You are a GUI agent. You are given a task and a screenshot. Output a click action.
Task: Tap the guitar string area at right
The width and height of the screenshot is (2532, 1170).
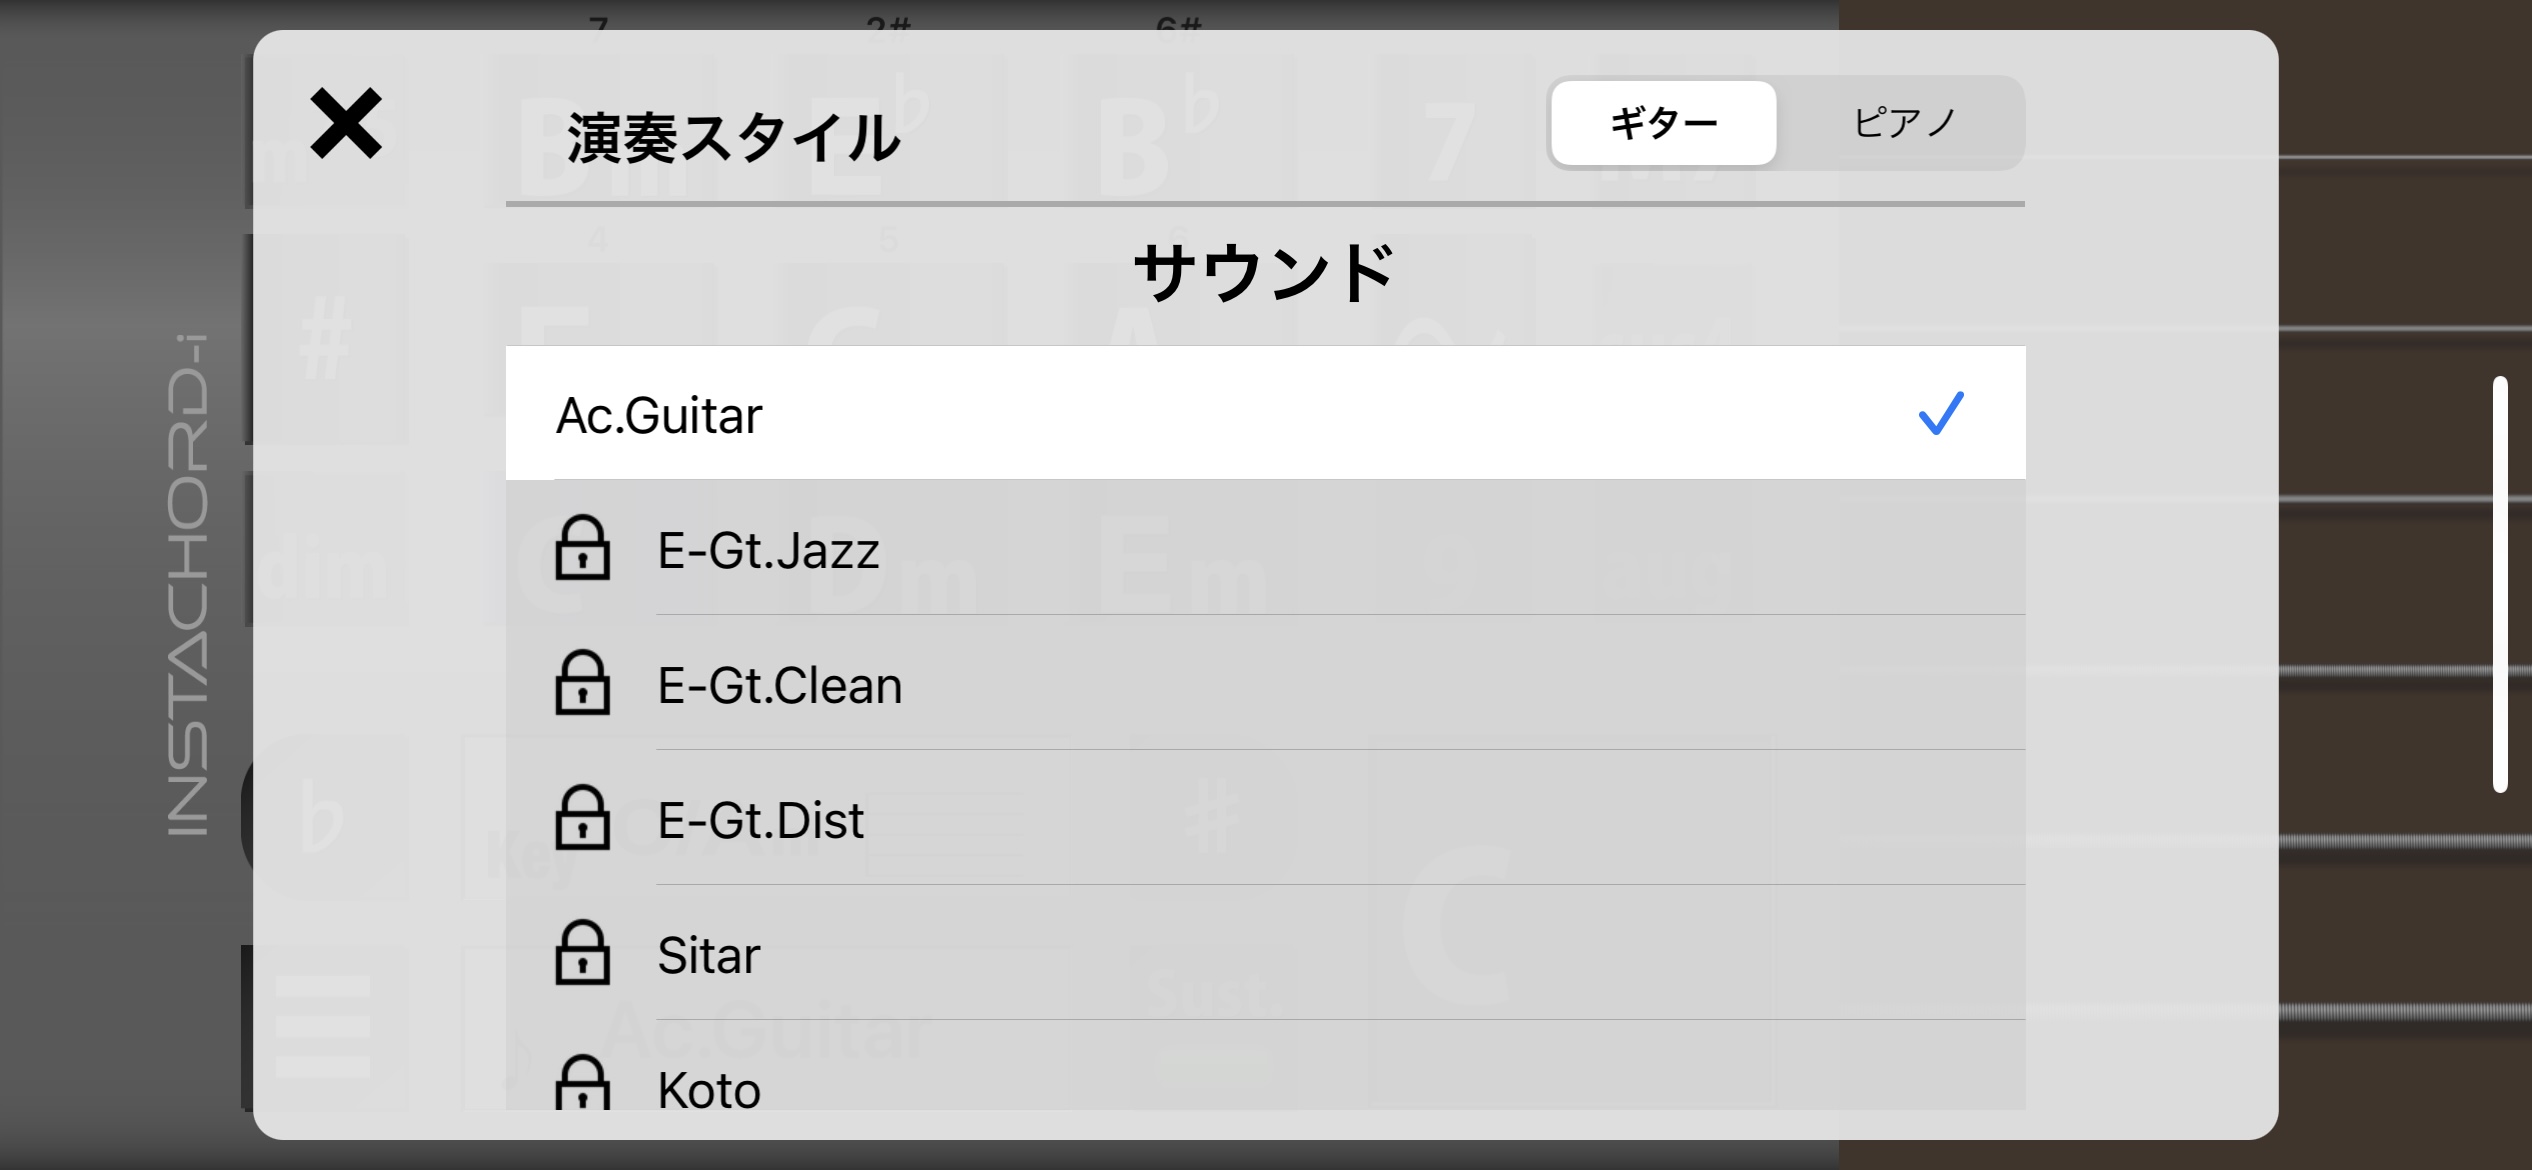2405,585
